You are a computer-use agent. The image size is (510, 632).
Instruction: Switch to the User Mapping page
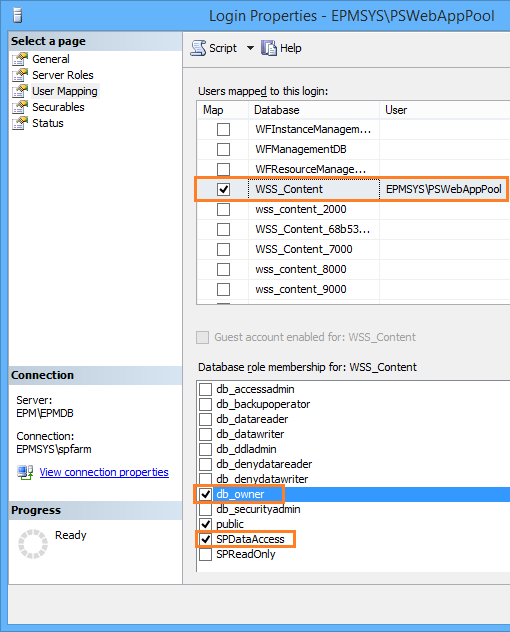pos(65,91)
